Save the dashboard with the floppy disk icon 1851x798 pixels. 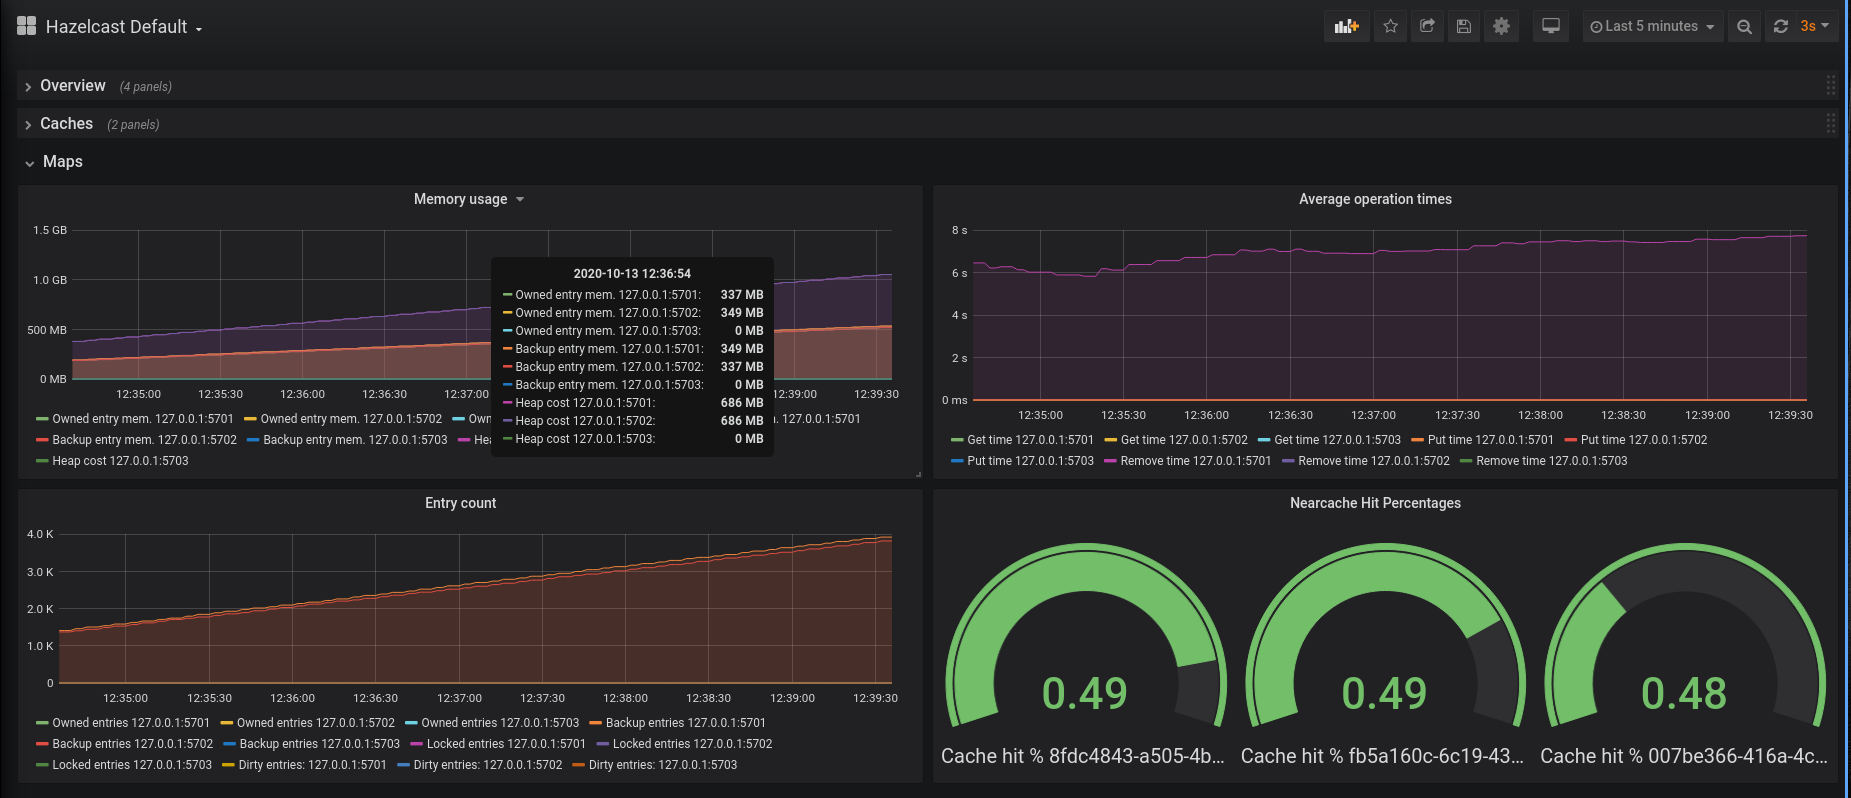coord(1464,27)
